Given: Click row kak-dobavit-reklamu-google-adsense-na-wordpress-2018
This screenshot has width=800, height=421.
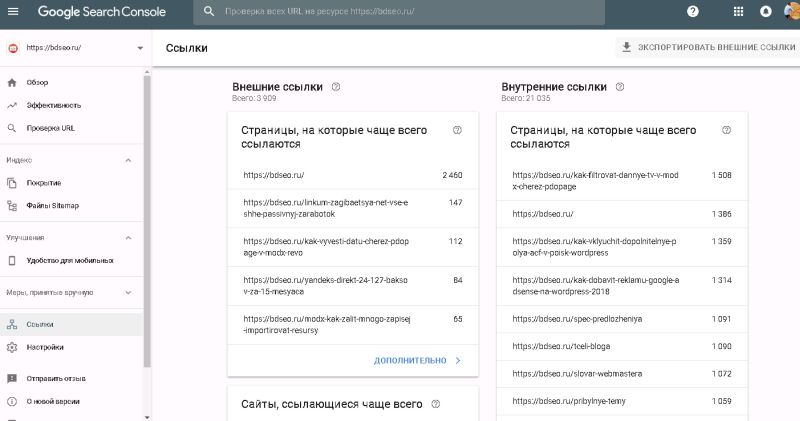Looking at the screenshot, I should pyautogui.click(x=622, y=286).
